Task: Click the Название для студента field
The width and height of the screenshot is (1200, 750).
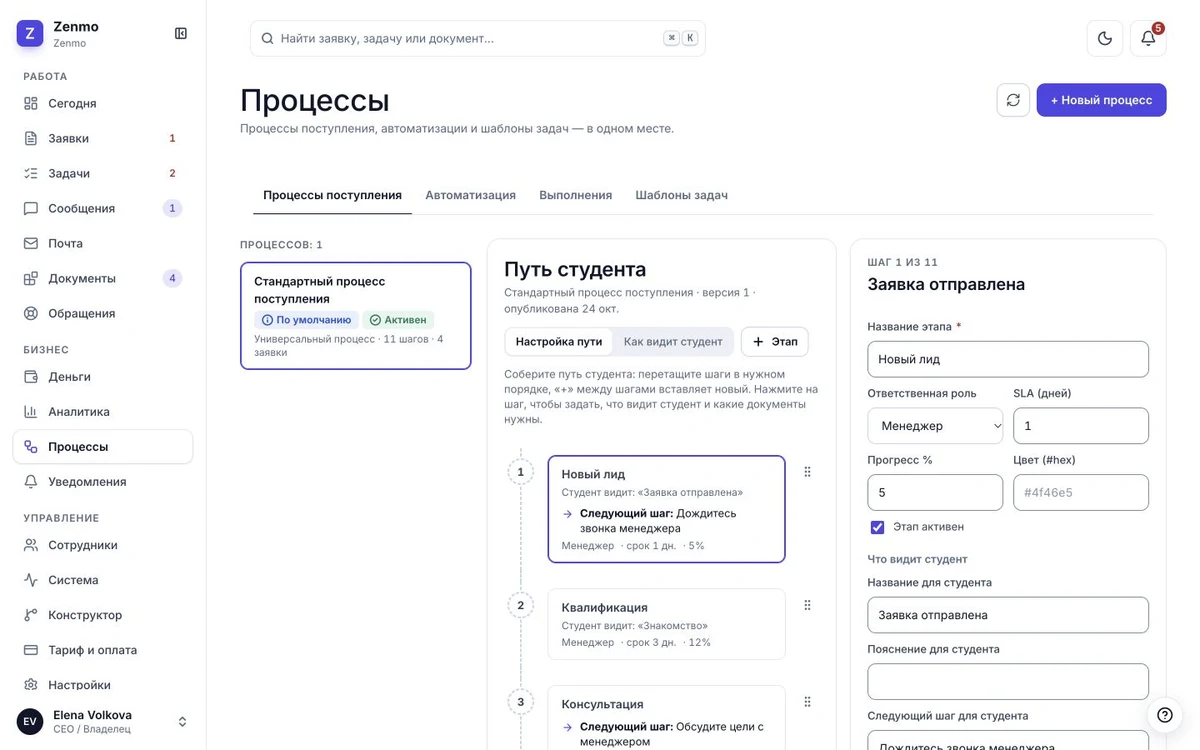Action: pyautogui.click(x=1008, y=615)
